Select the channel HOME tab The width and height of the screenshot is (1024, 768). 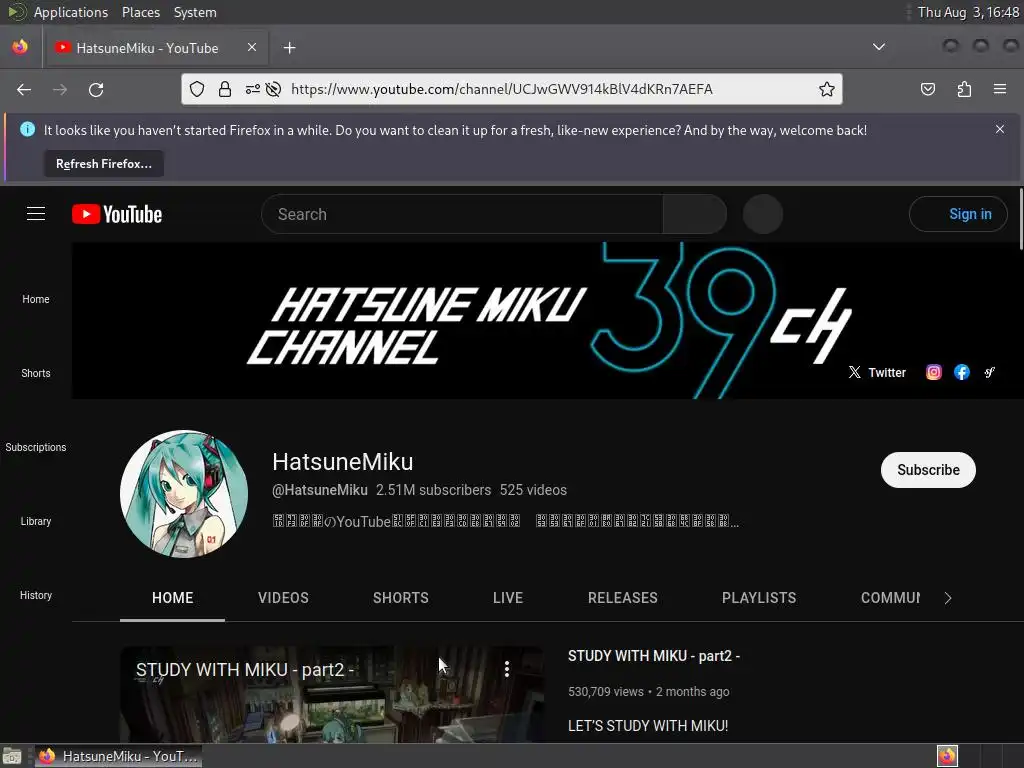pos(172,598)
